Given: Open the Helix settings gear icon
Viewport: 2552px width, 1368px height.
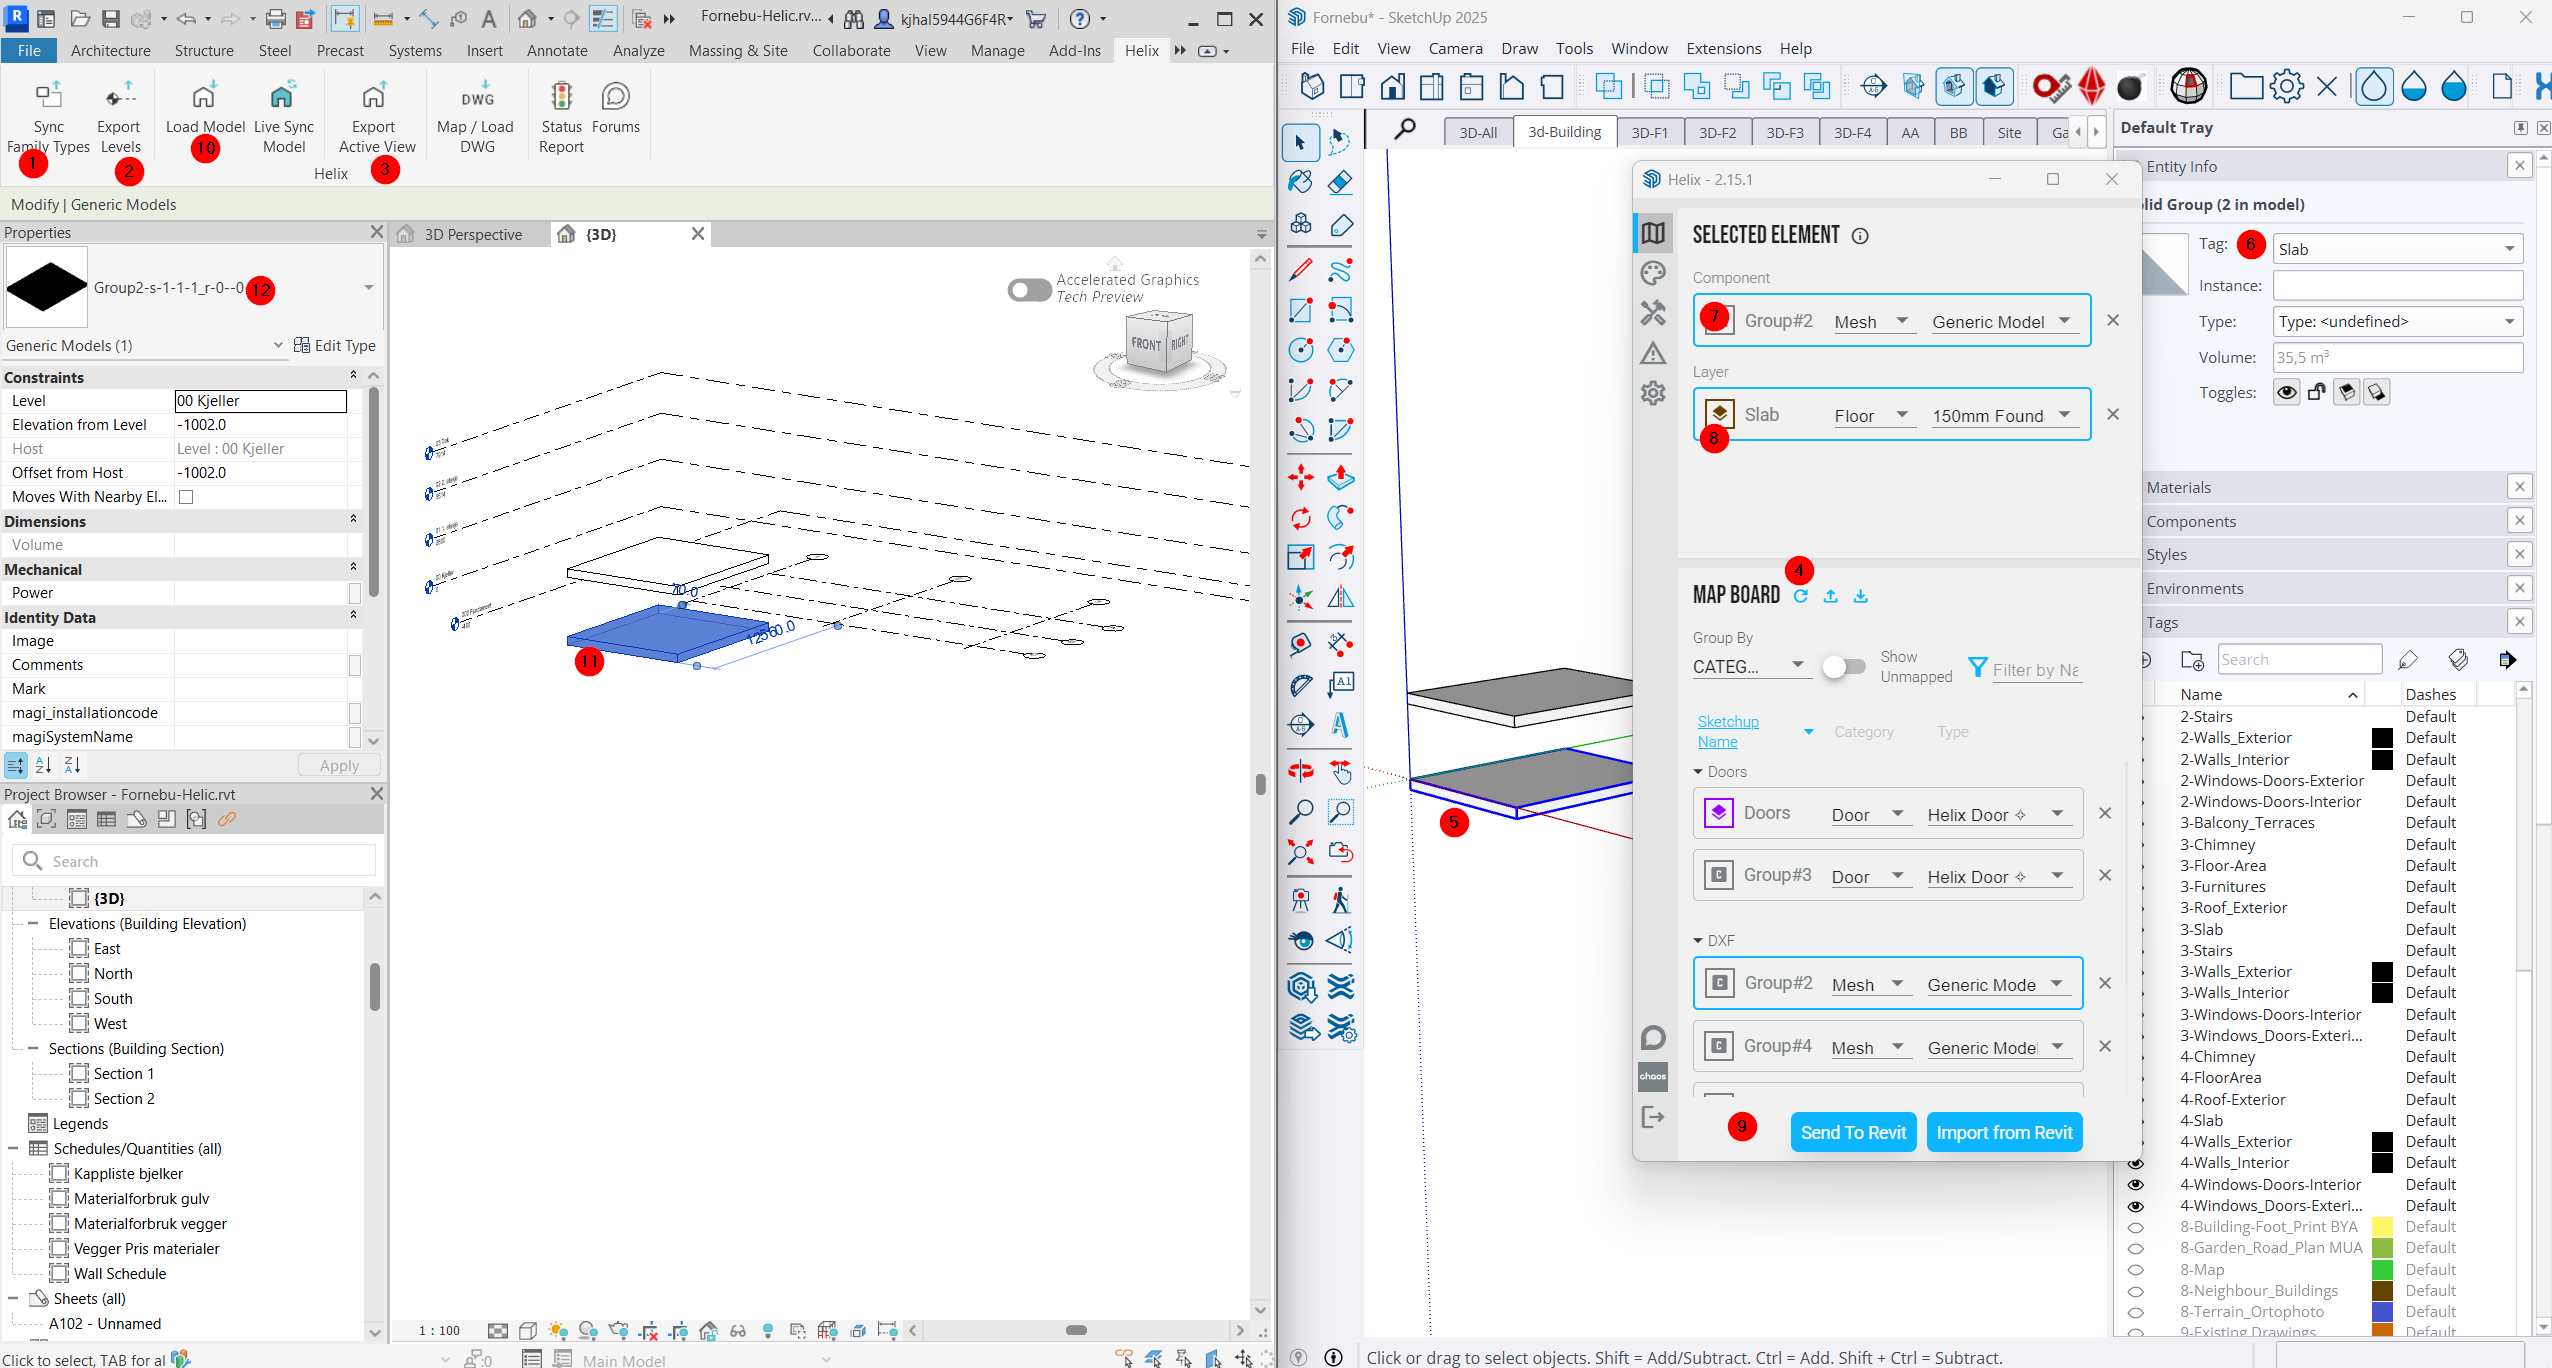Looking at the screenshot, I should tap(1653, 393).
